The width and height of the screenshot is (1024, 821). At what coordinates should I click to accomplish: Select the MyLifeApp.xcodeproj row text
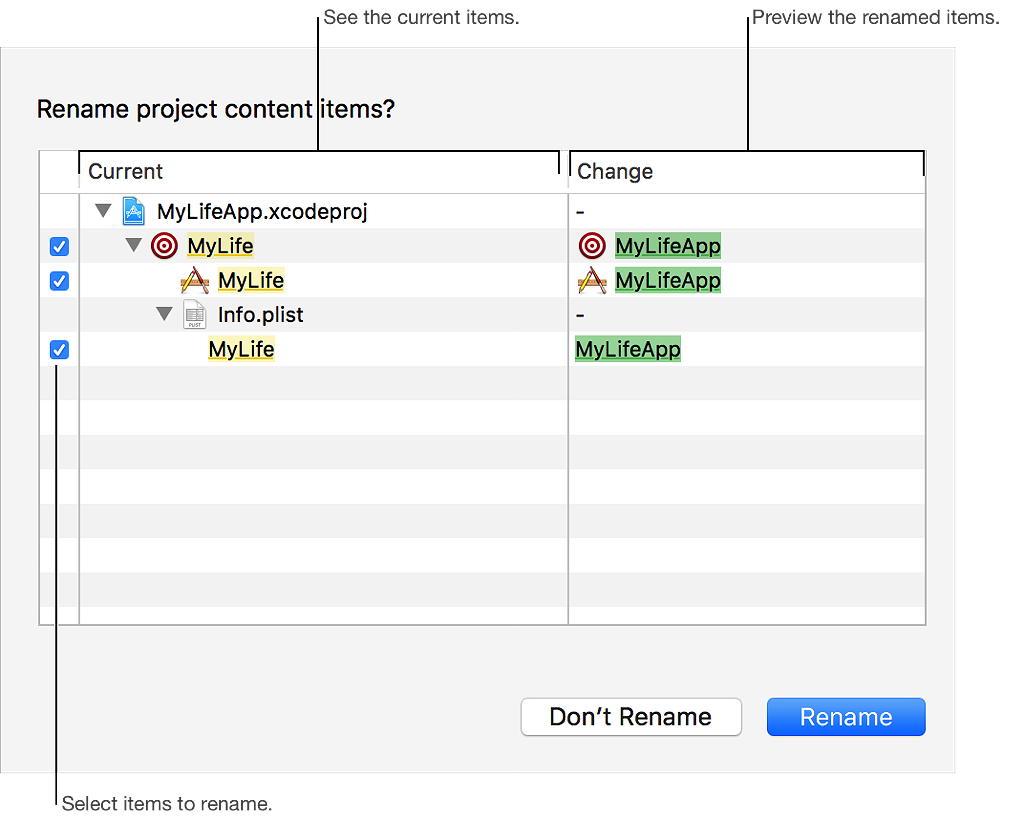(262, 212)
